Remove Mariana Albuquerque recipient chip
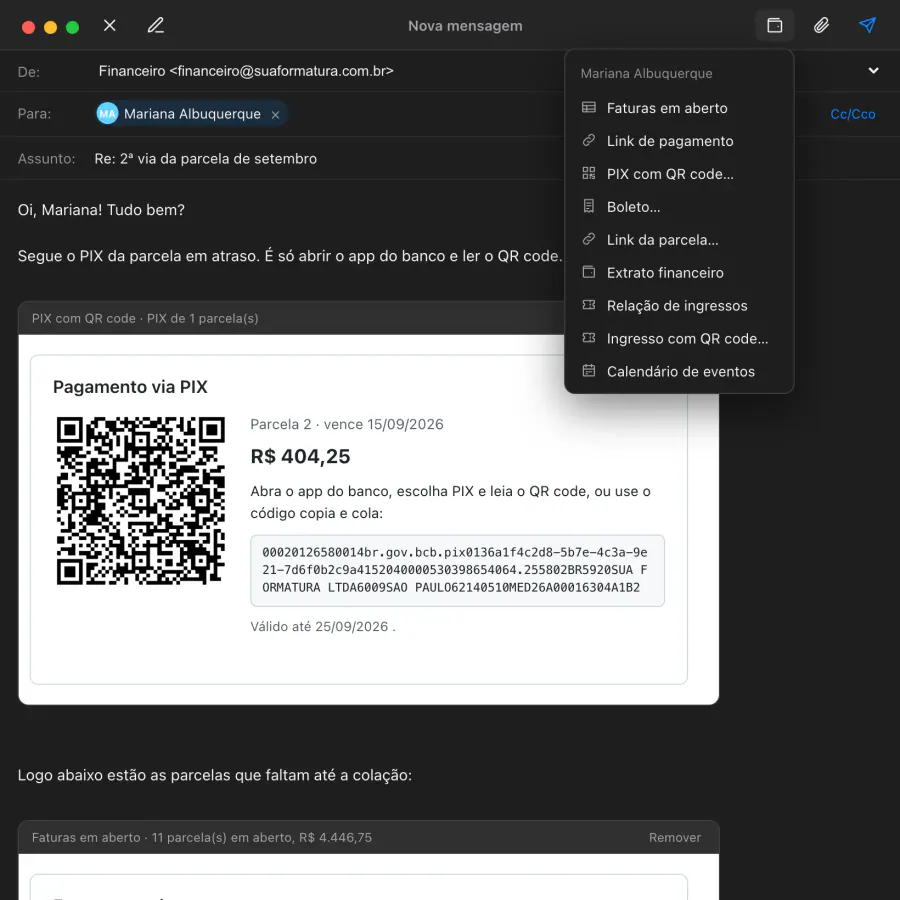The image size is (900, 900). (276, 115)
